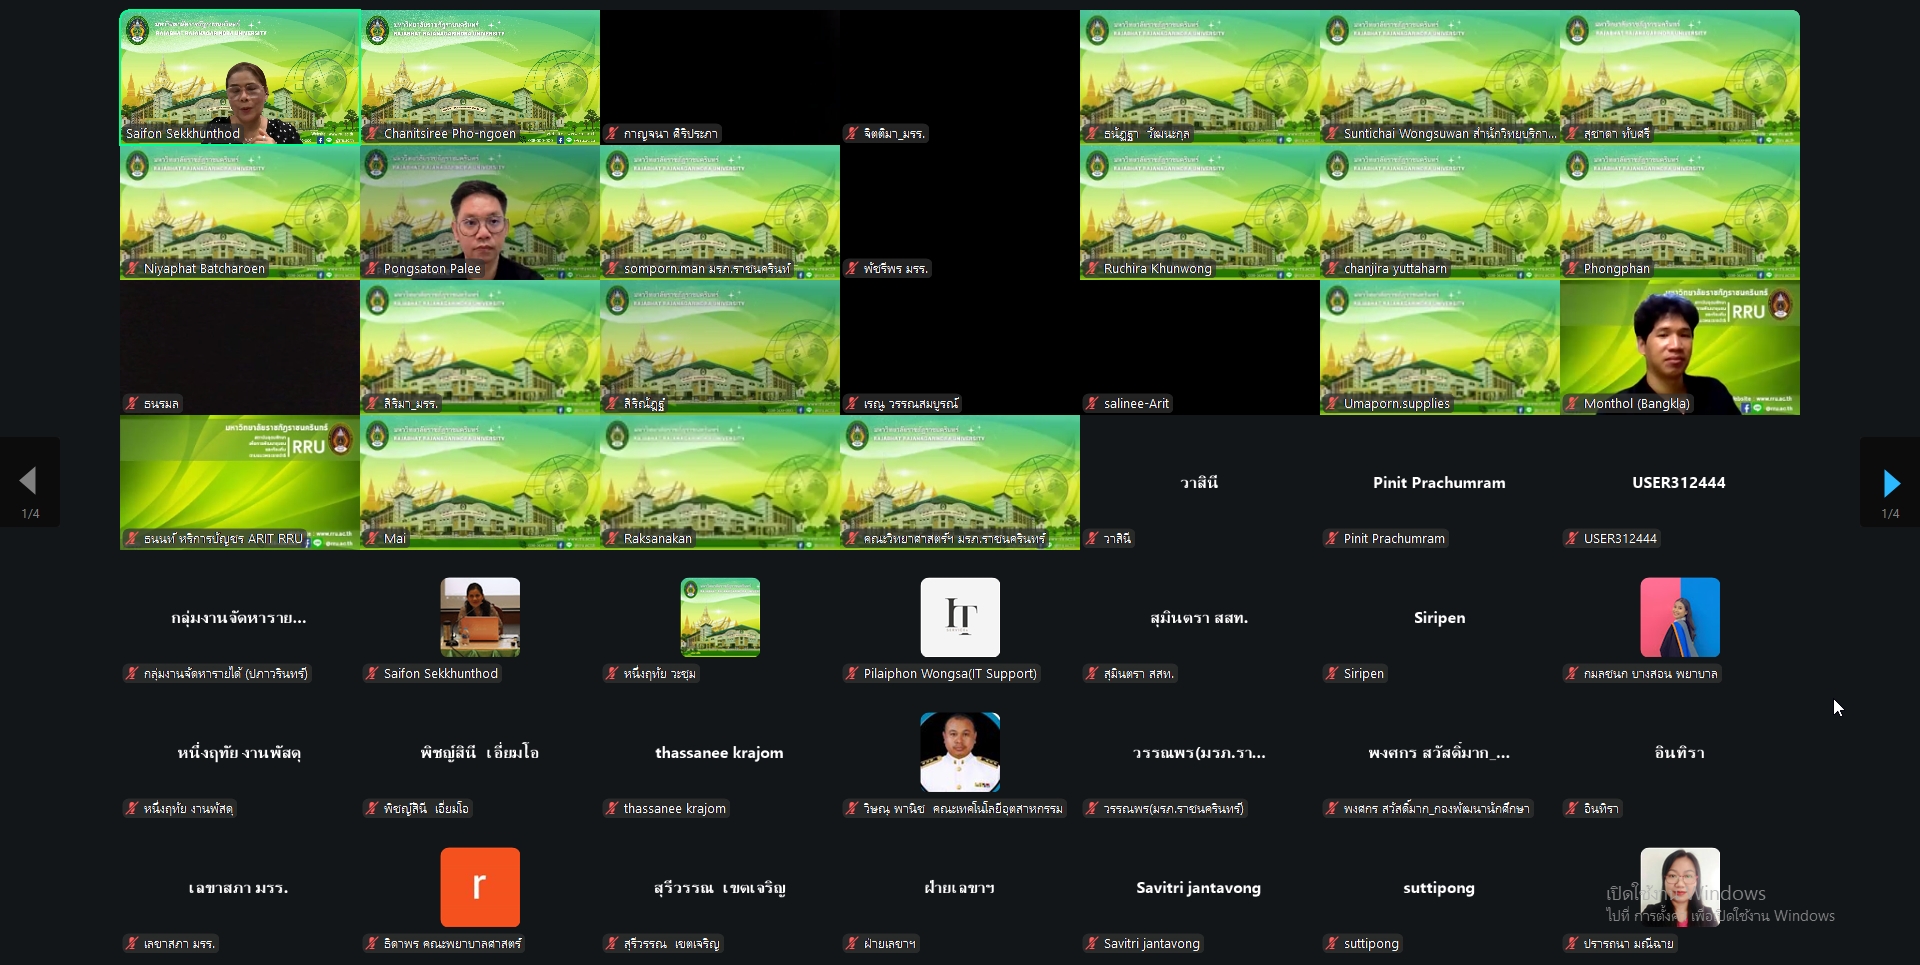Image resolution: width=1920 pixels, height=965 pixels.
Task: Click muted mic icon for Savitri jantavong
Action: pyautogui.click(x=1092, y=944)
